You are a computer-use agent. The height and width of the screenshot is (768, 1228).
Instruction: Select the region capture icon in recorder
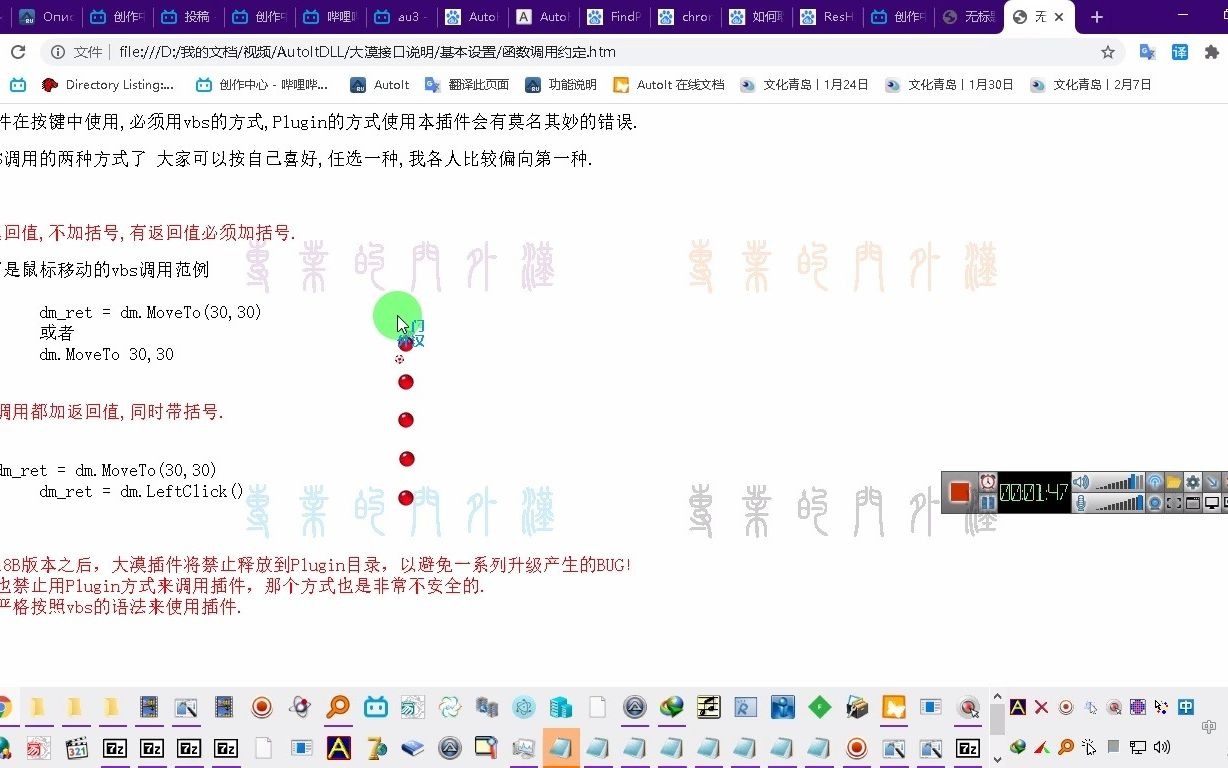1175,503
